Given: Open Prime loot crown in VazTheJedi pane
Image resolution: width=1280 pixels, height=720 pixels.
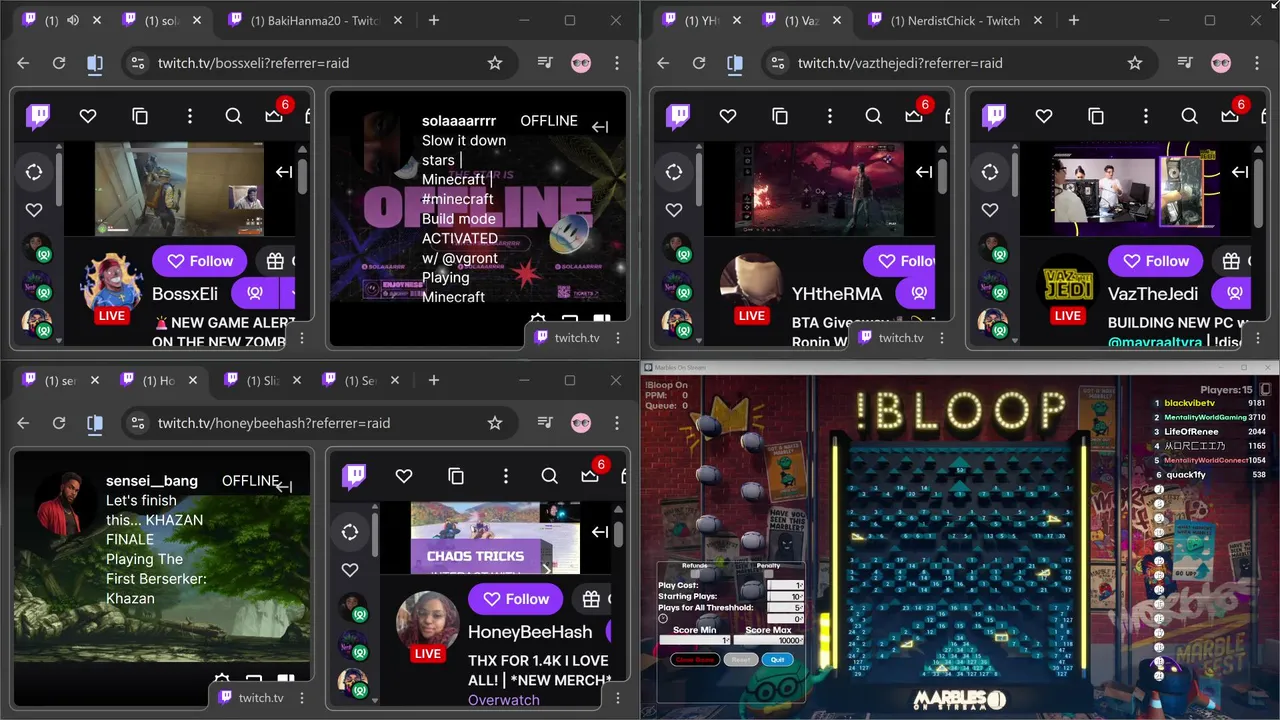Looking at the screenshot, I should (x=1232, y=116).
